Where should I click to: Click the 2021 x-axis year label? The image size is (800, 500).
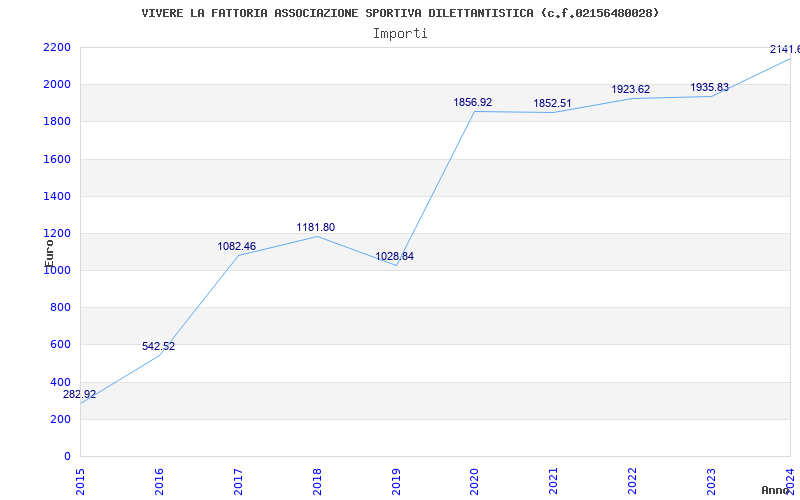point(554,482)
